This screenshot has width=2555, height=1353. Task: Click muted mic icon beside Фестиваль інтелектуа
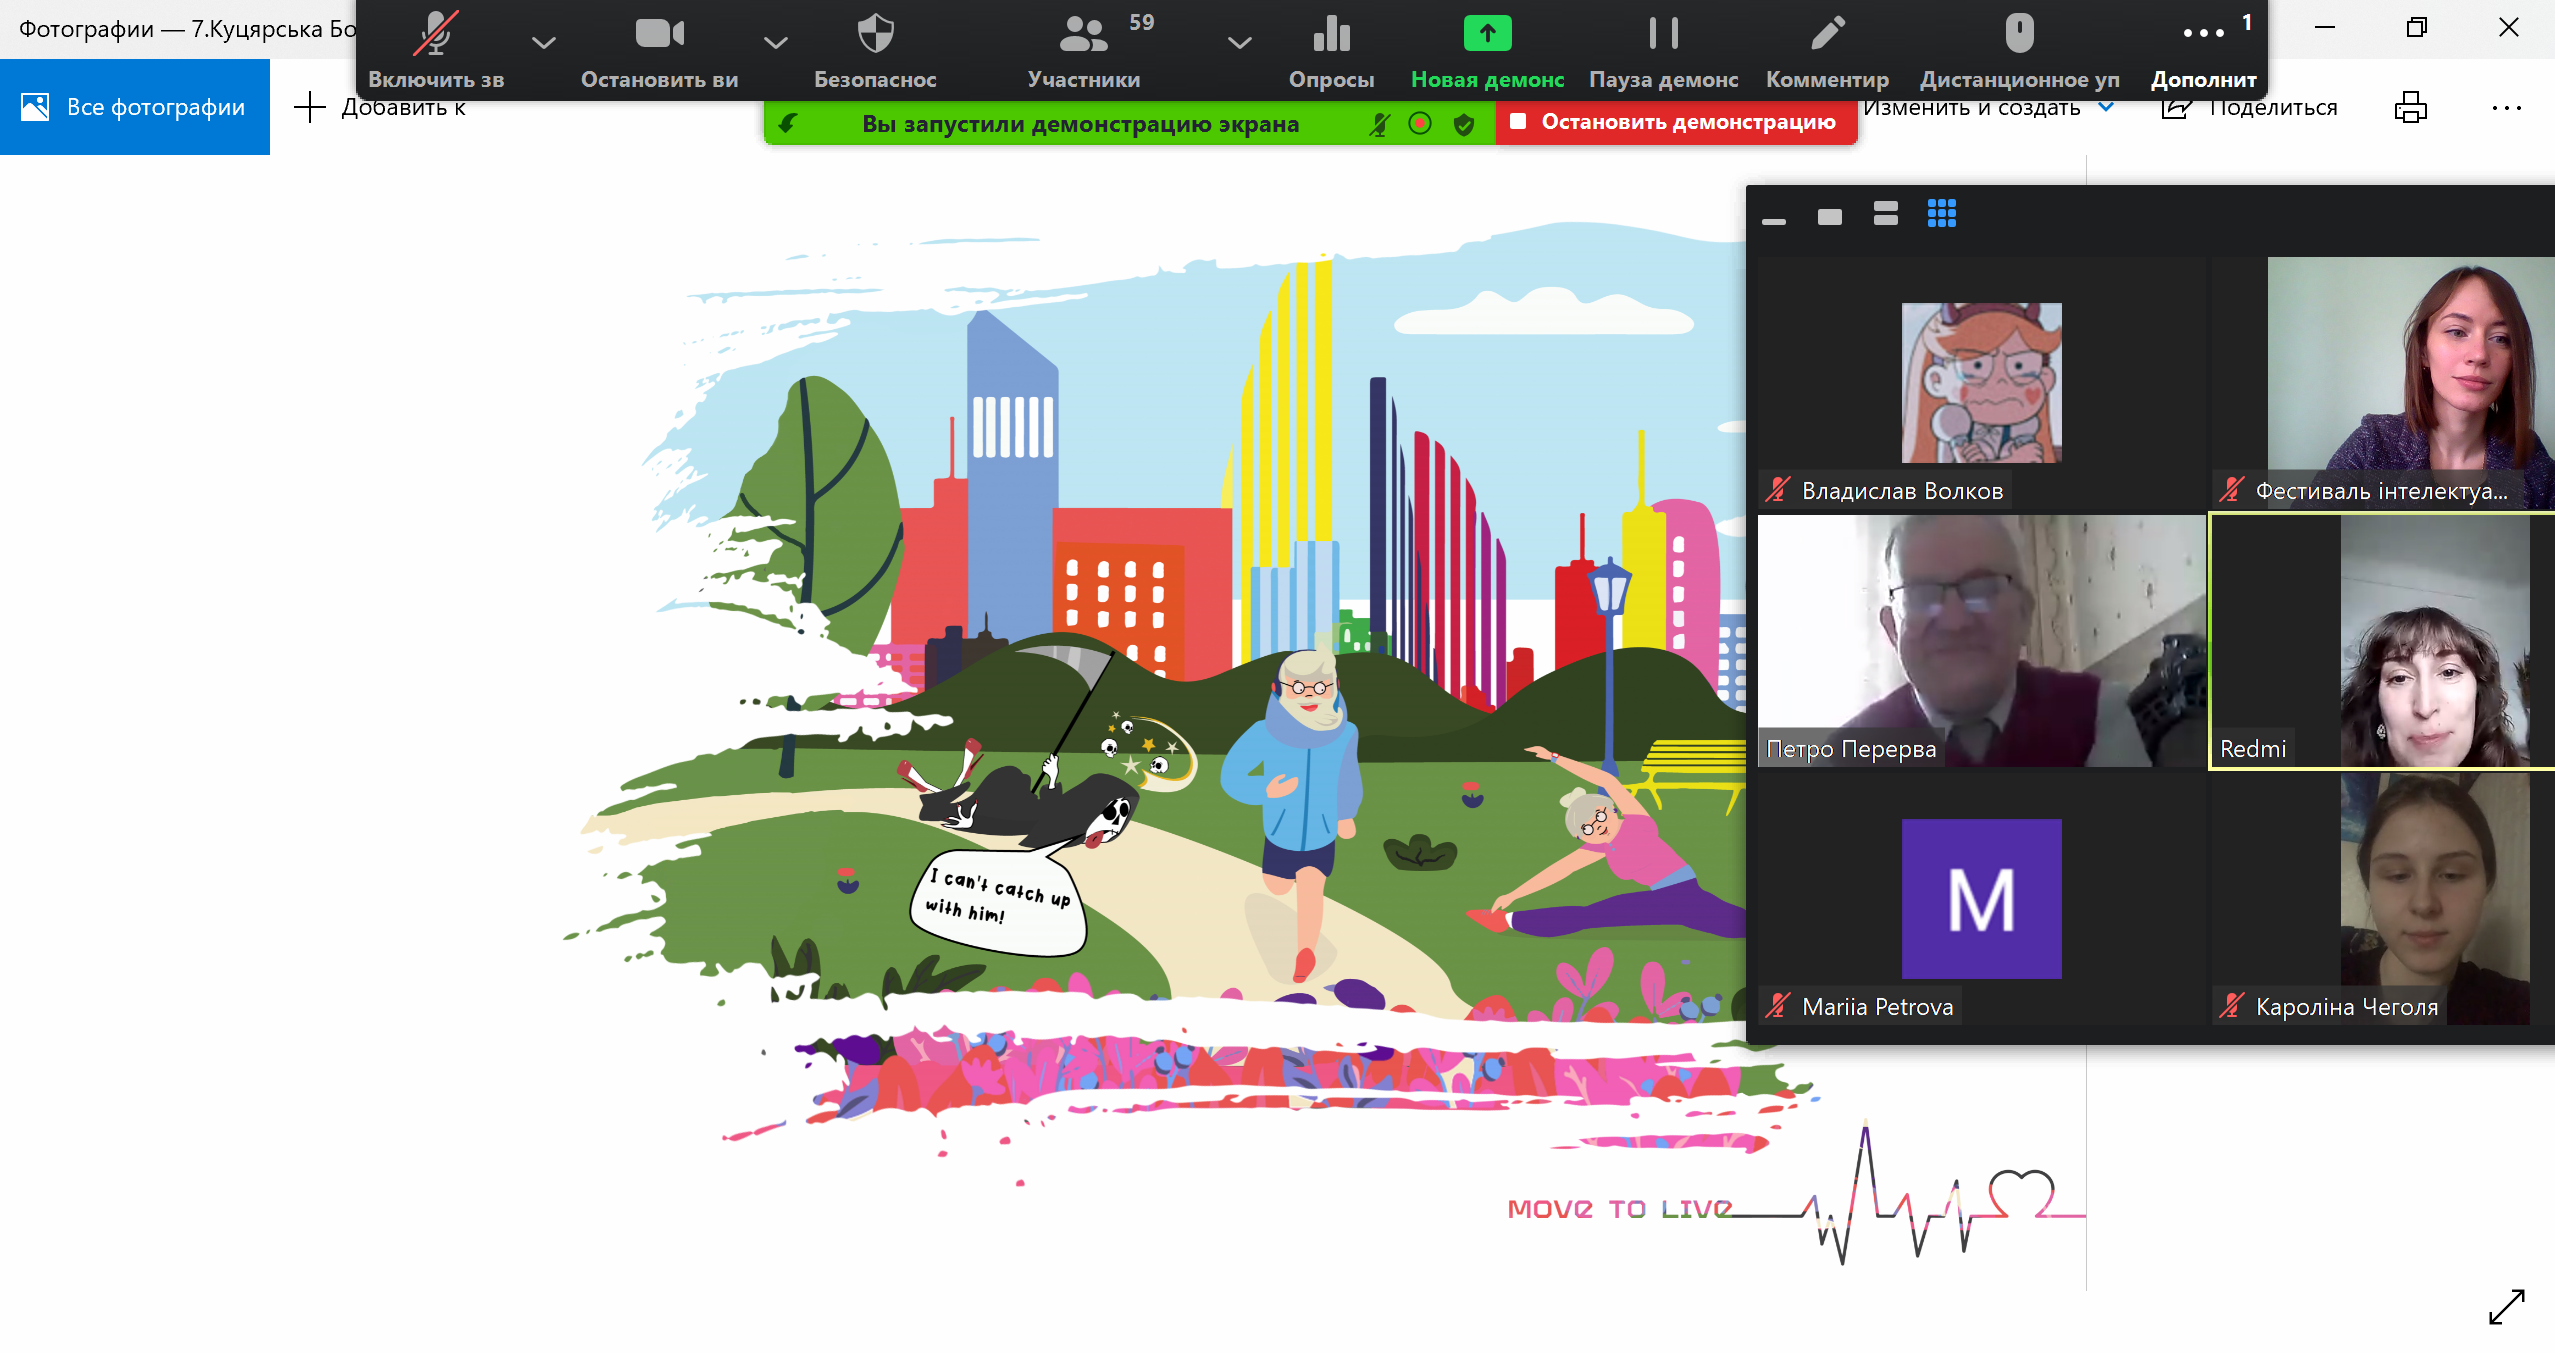[x=2231, y=490]
